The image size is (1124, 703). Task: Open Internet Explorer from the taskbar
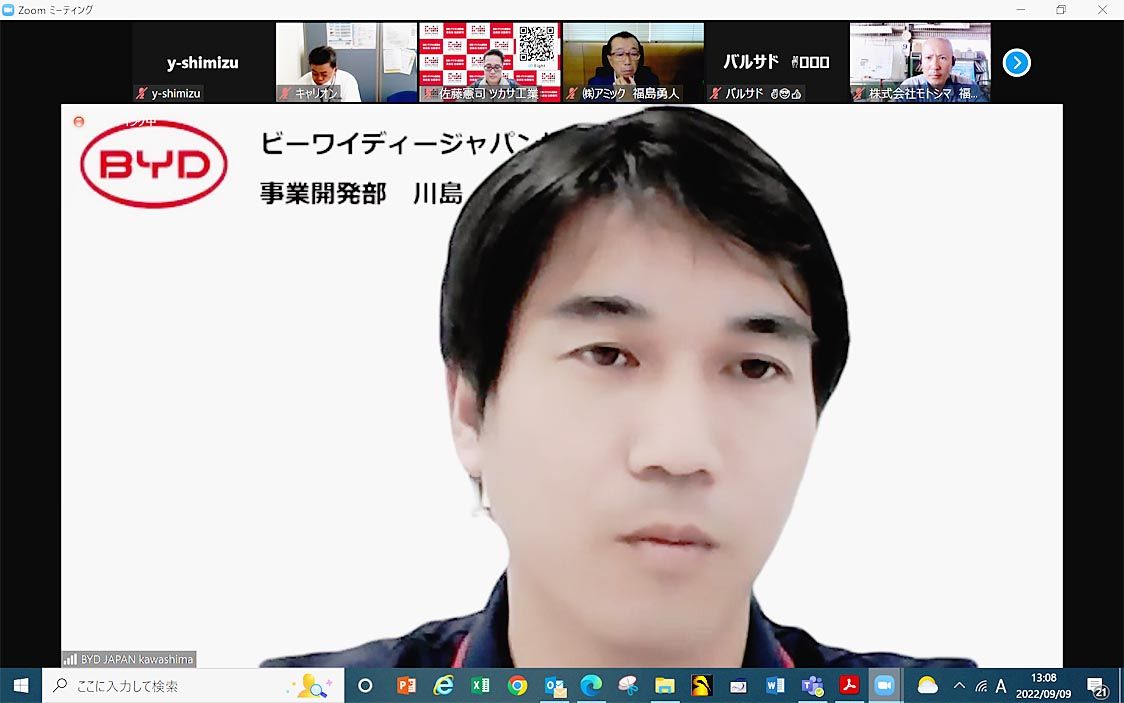443,686
